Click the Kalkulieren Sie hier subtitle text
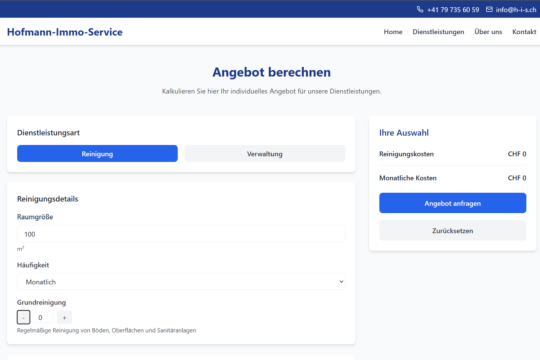The width and height of the screenshot is (540, 360). coord(271,91)
